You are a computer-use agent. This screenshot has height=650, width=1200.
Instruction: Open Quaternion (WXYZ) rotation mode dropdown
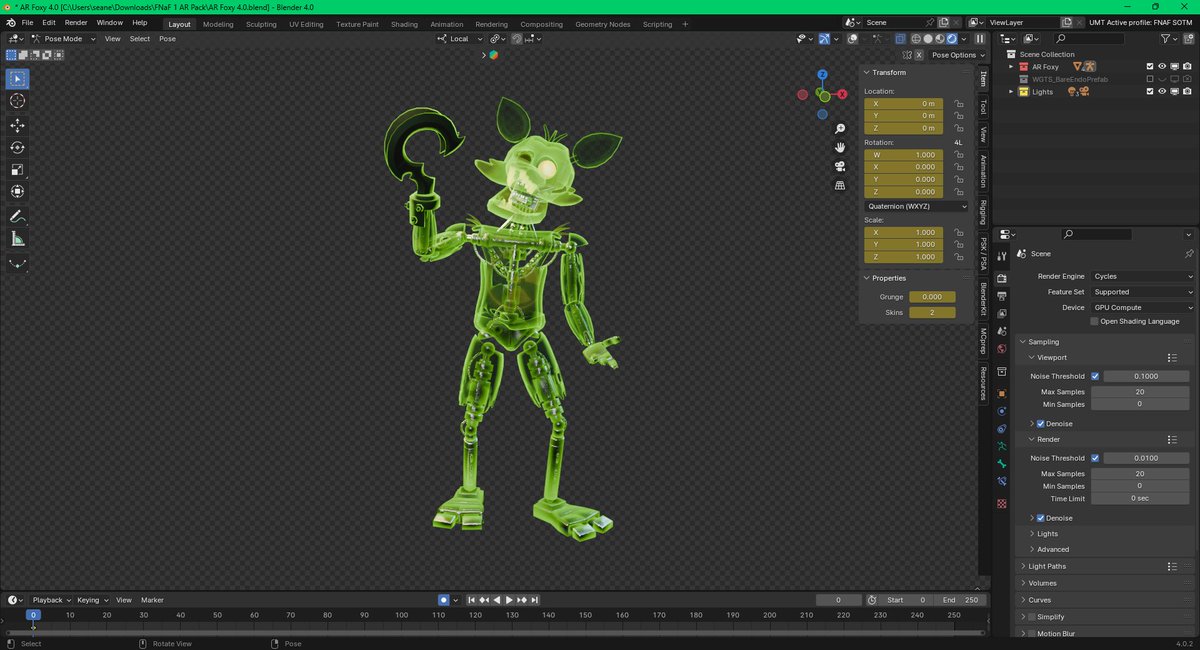[x=916, y=206]
